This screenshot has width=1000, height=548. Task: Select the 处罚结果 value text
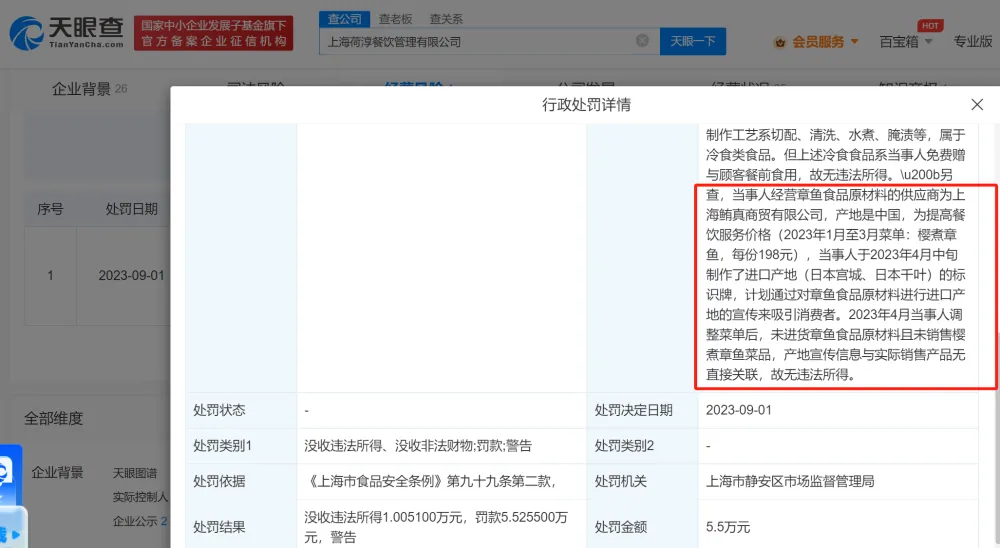click(436, 527)
